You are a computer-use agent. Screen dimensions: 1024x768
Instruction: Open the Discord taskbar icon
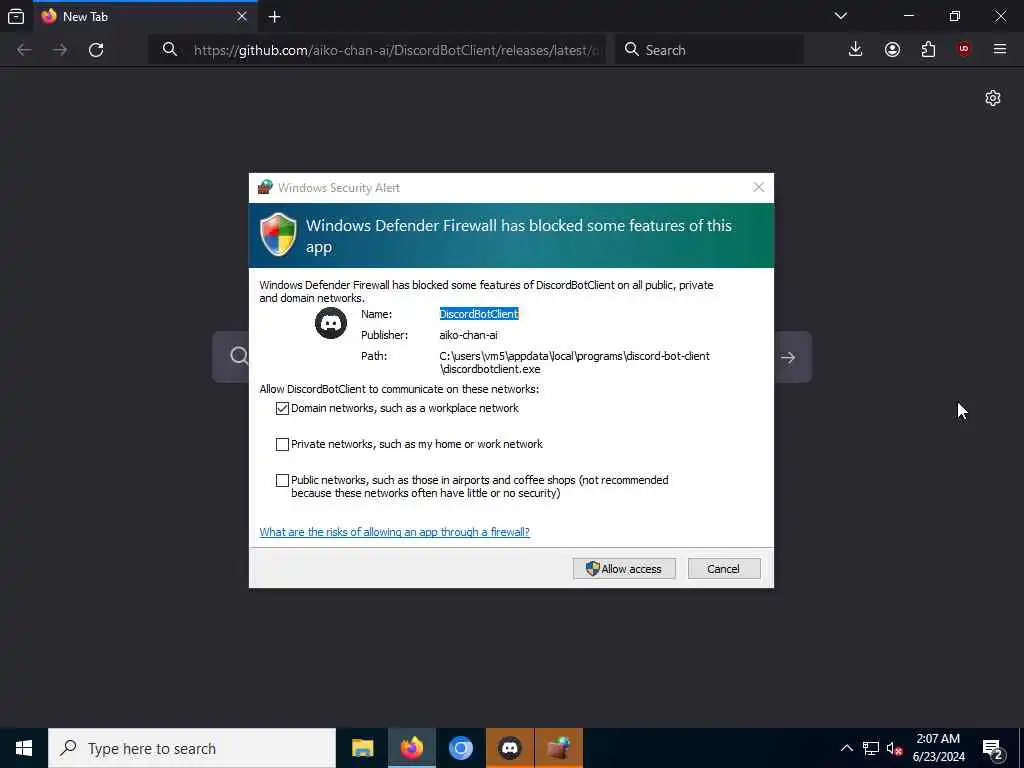coord(509,748)
